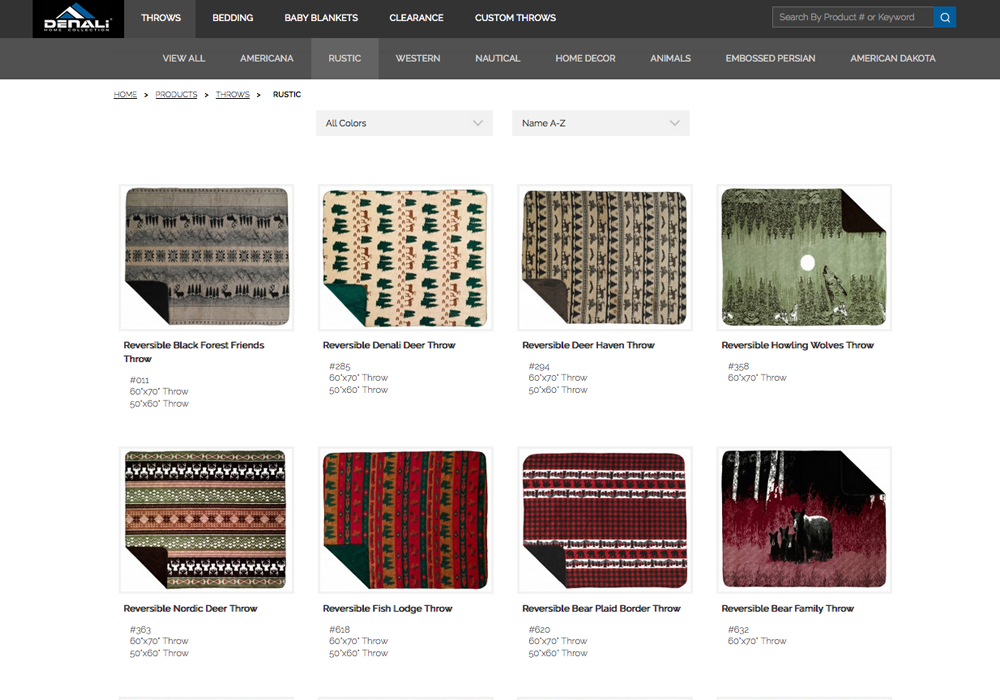The width and height of the screenshot is (1000, 700).
Task: Click the Denali Home Collection logo
Action: pyautogui.click(x=78, y=18)
